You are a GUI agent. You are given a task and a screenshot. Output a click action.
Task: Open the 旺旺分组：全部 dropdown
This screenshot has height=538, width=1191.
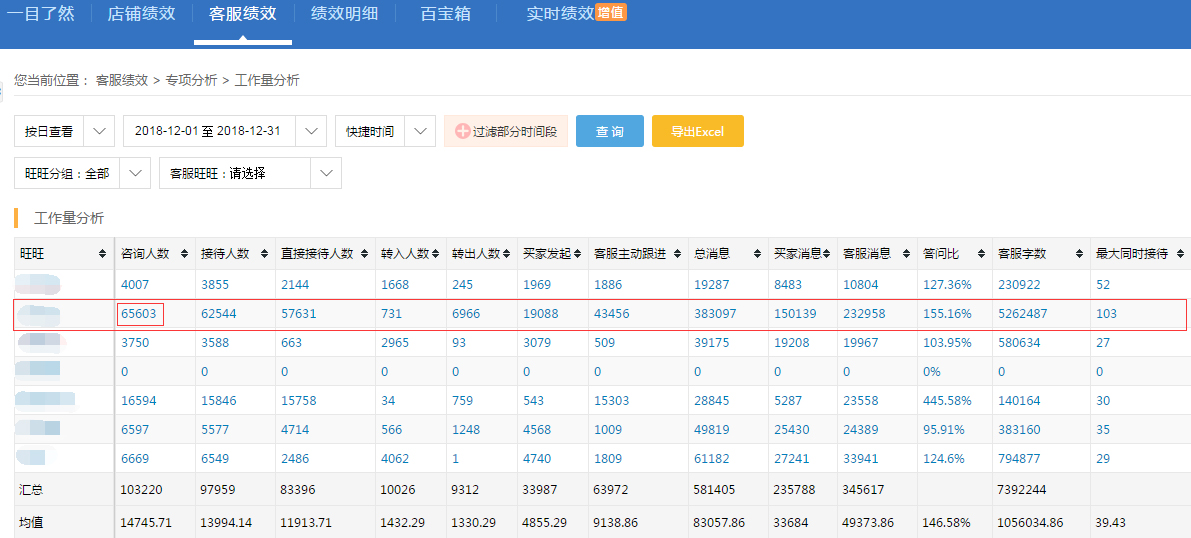pos(135,173)
